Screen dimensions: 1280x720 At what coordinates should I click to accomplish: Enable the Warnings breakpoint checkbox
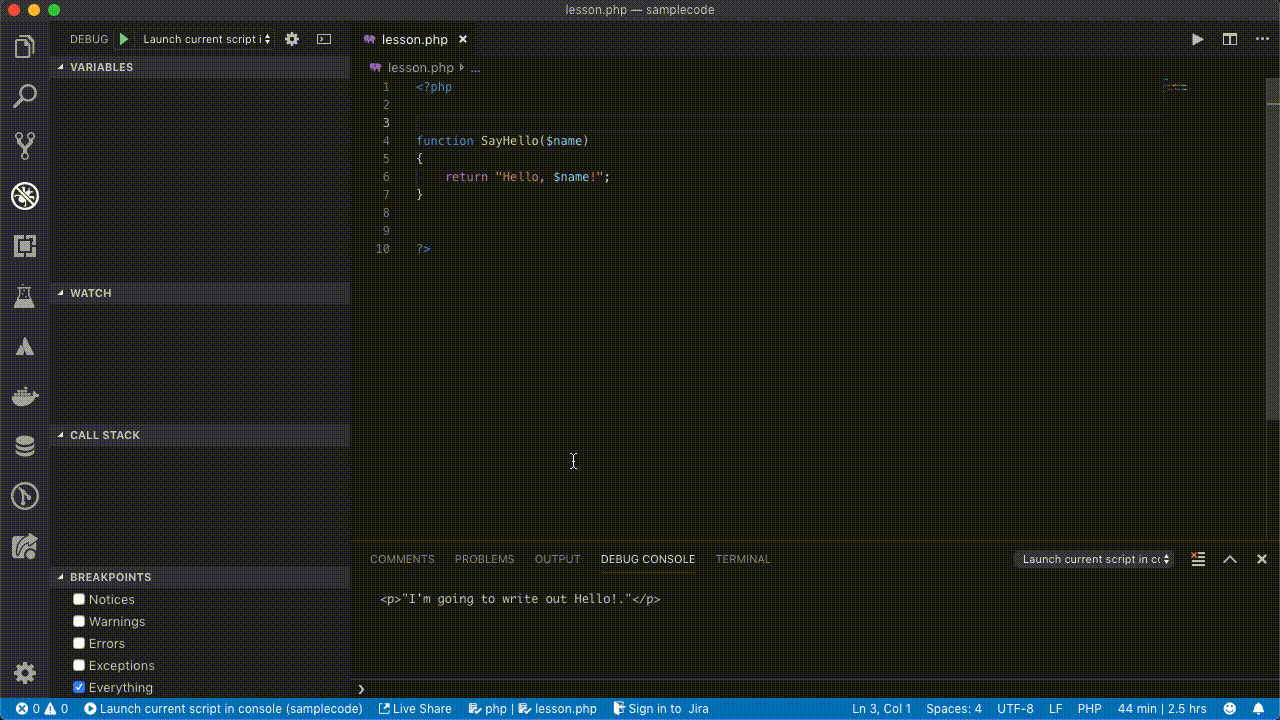click(79, 621)
